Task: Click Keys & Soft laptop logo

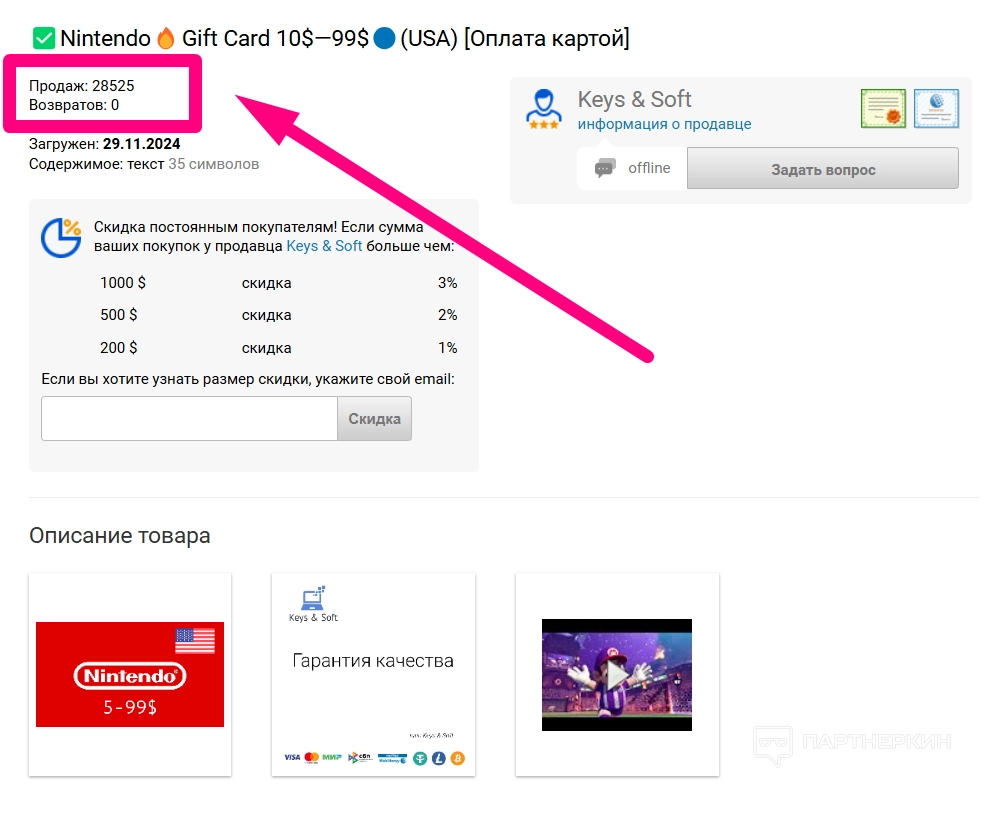Action: point(313,604)
